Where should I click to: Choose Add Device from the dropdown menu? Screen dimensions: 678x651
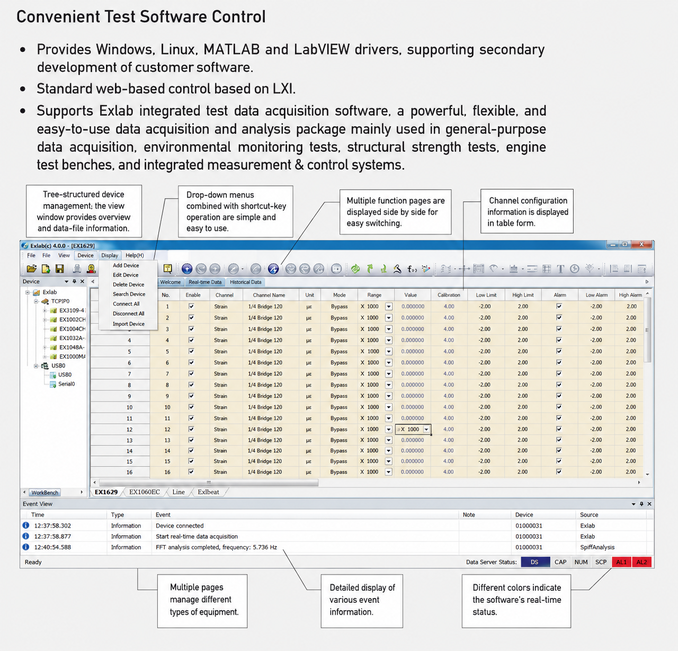(x=126, y=265)
